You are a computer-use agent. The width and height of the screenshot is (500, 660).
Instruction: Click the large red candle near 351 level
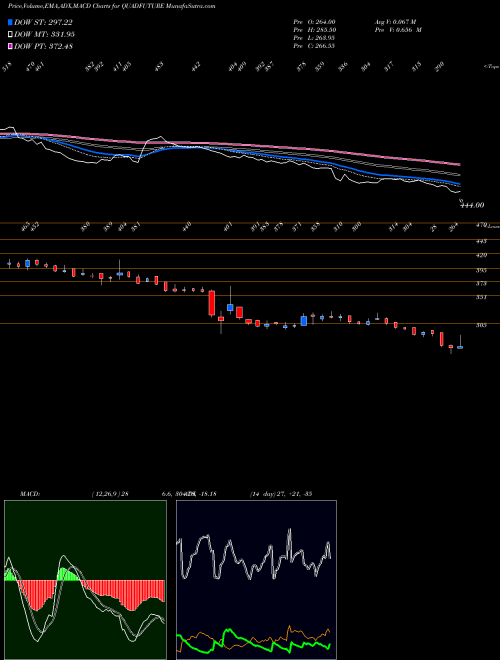click(x=212, y=303)
